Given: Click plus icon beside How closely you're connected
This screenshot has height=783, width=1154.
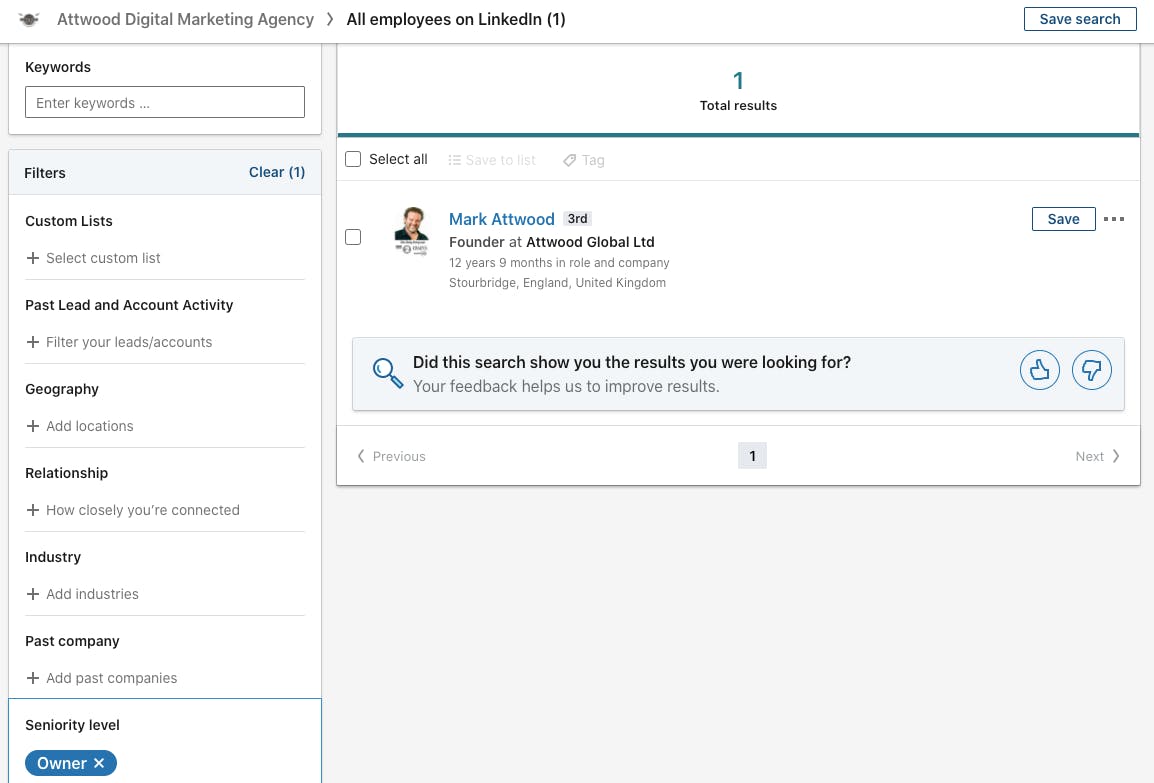Looking at the screenshot, I should tap(32, 510).
